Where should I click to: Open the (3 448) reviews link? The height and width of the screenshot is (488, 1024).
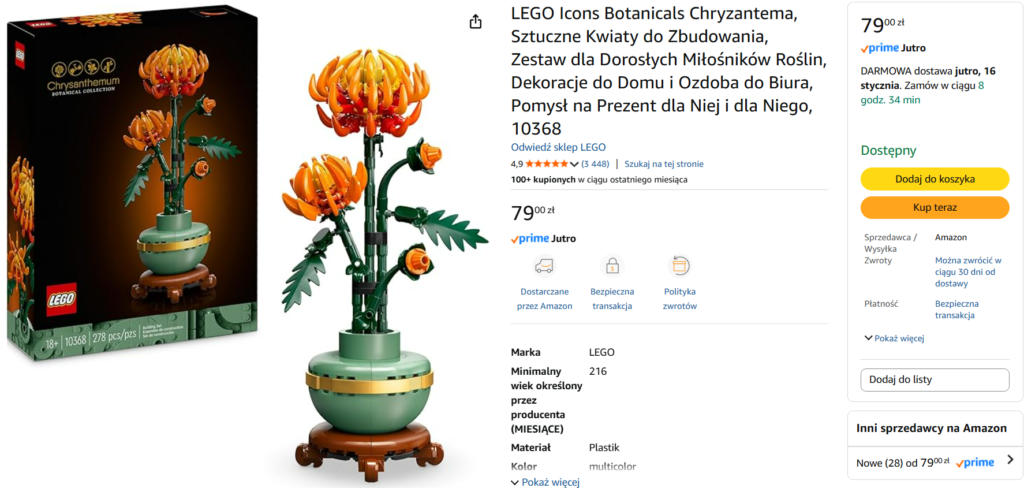[595, 163]
